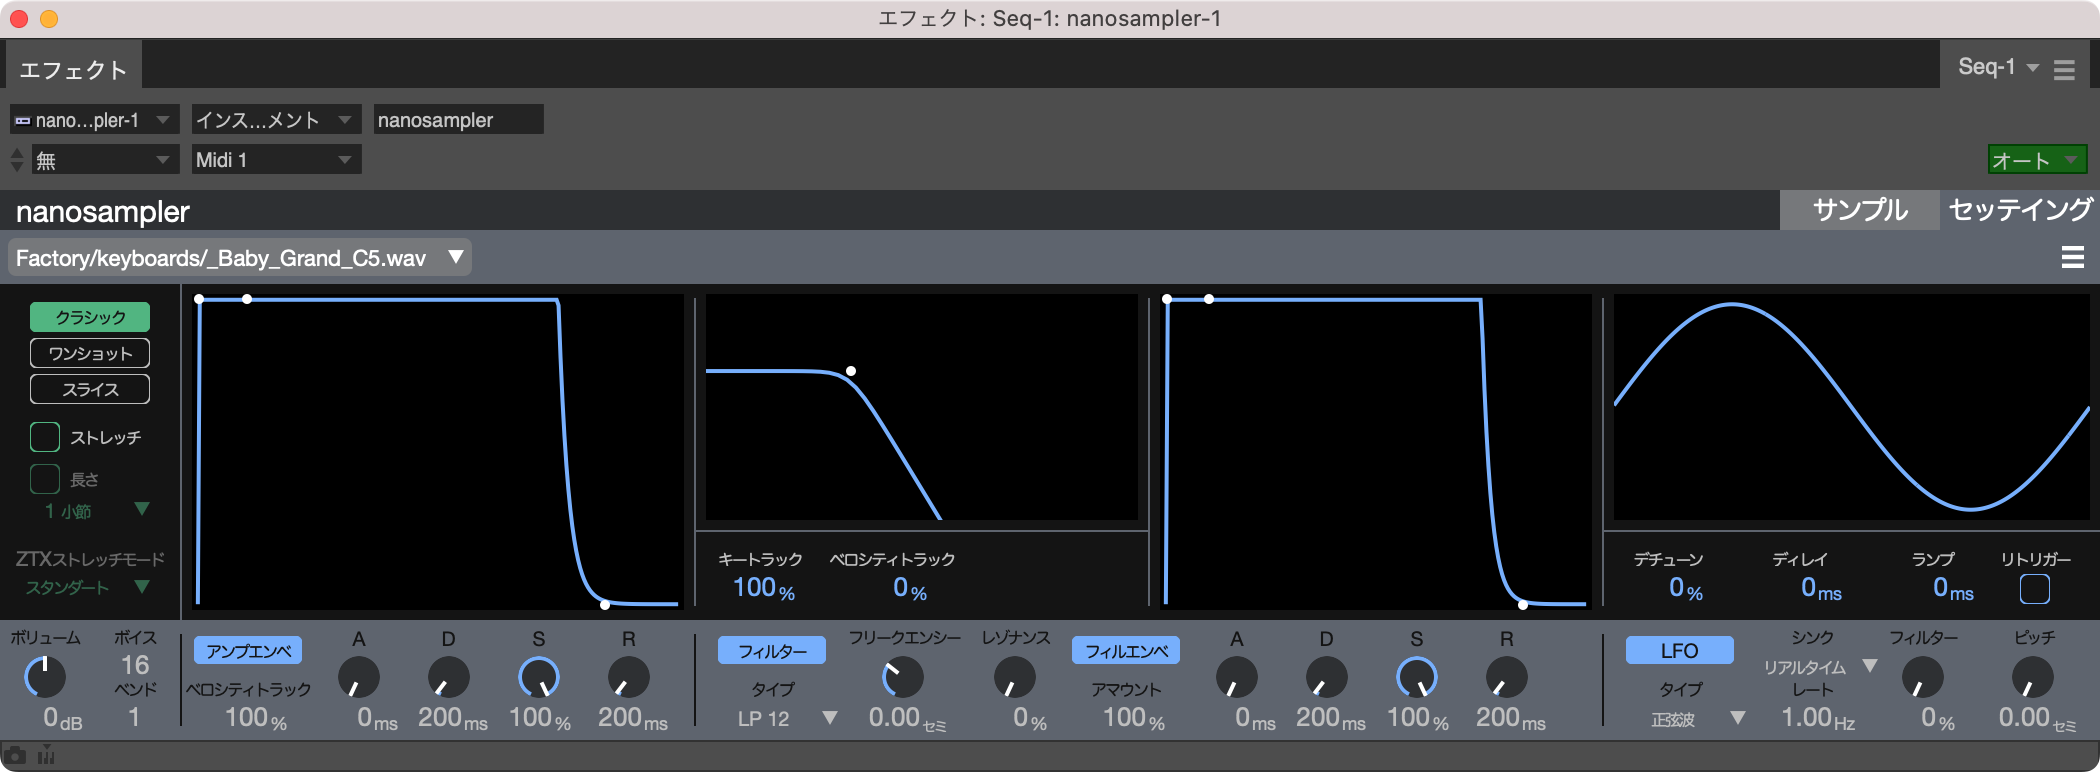Enable the ストレッチ stretch checkbox
Screen dimensions: 2100x772
point(45,437)
